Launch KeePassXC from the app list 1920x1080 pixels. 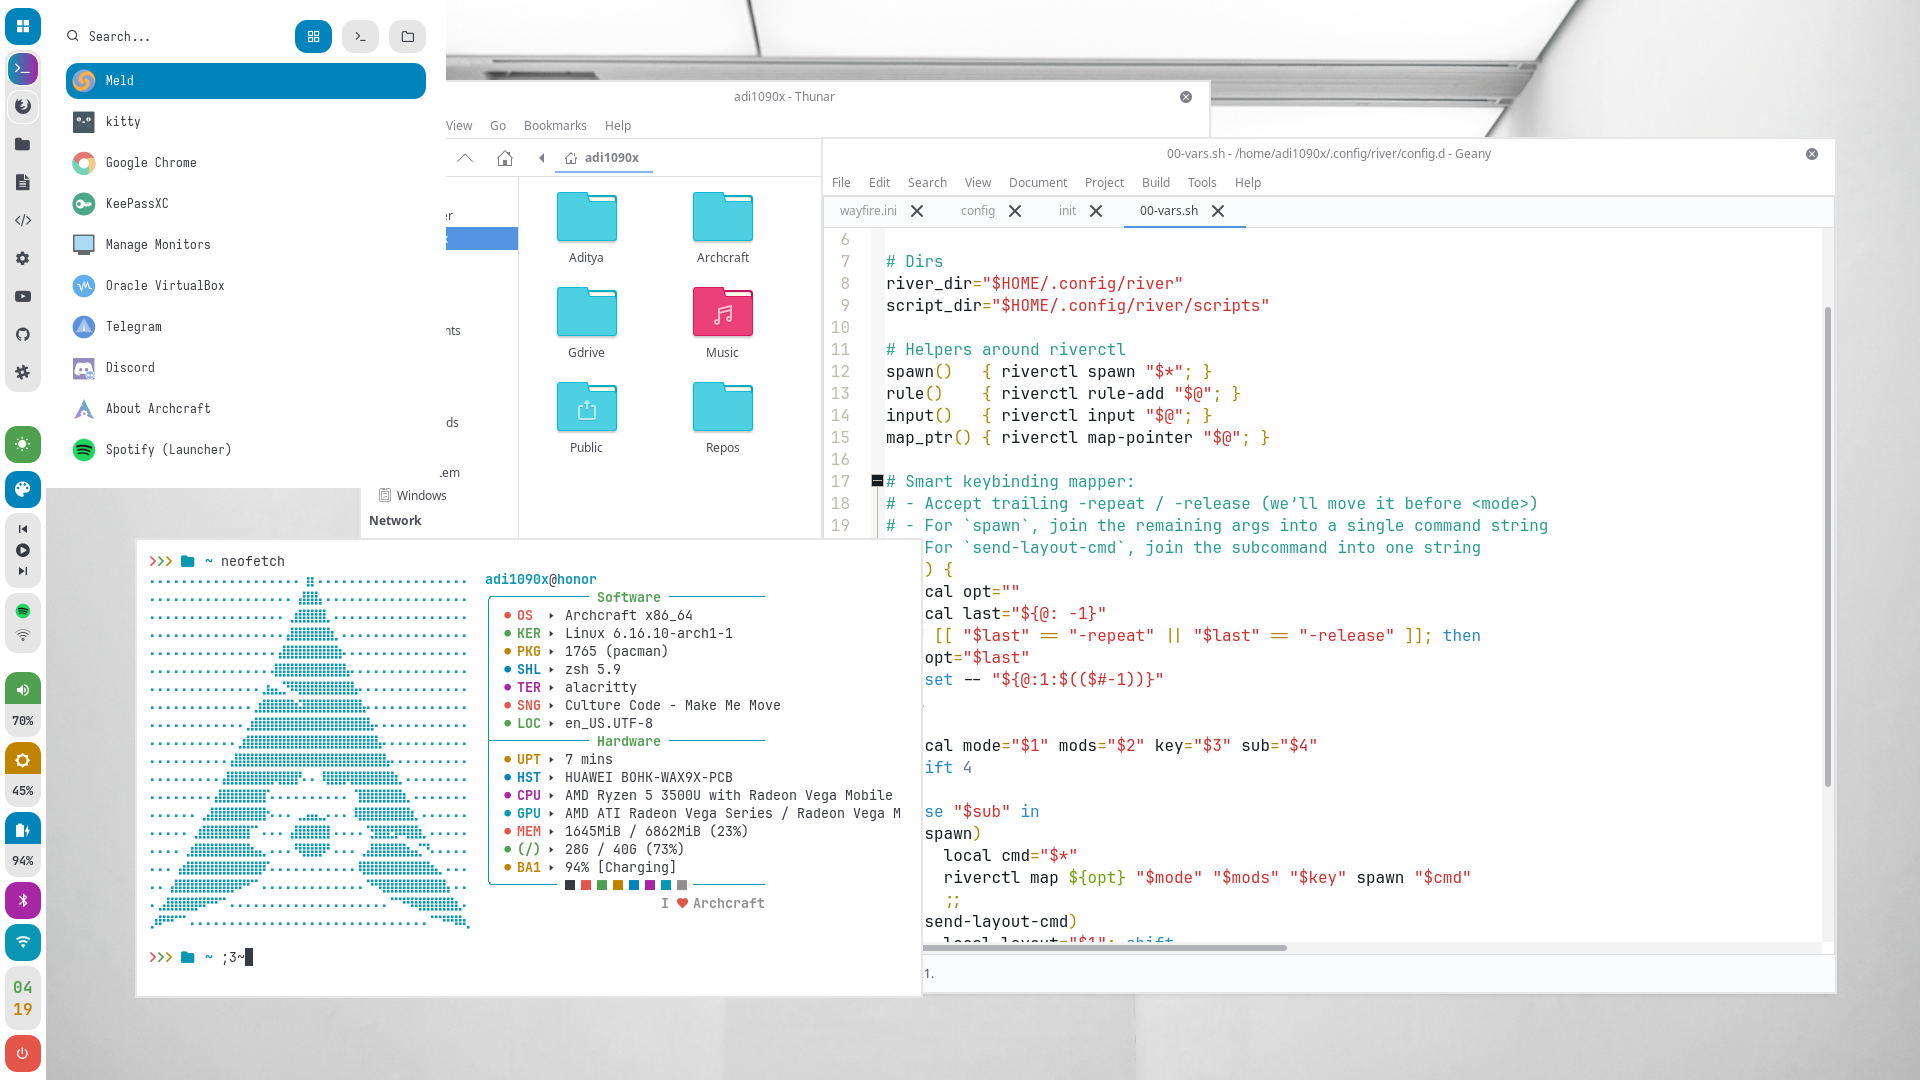(x=137, y=204)
